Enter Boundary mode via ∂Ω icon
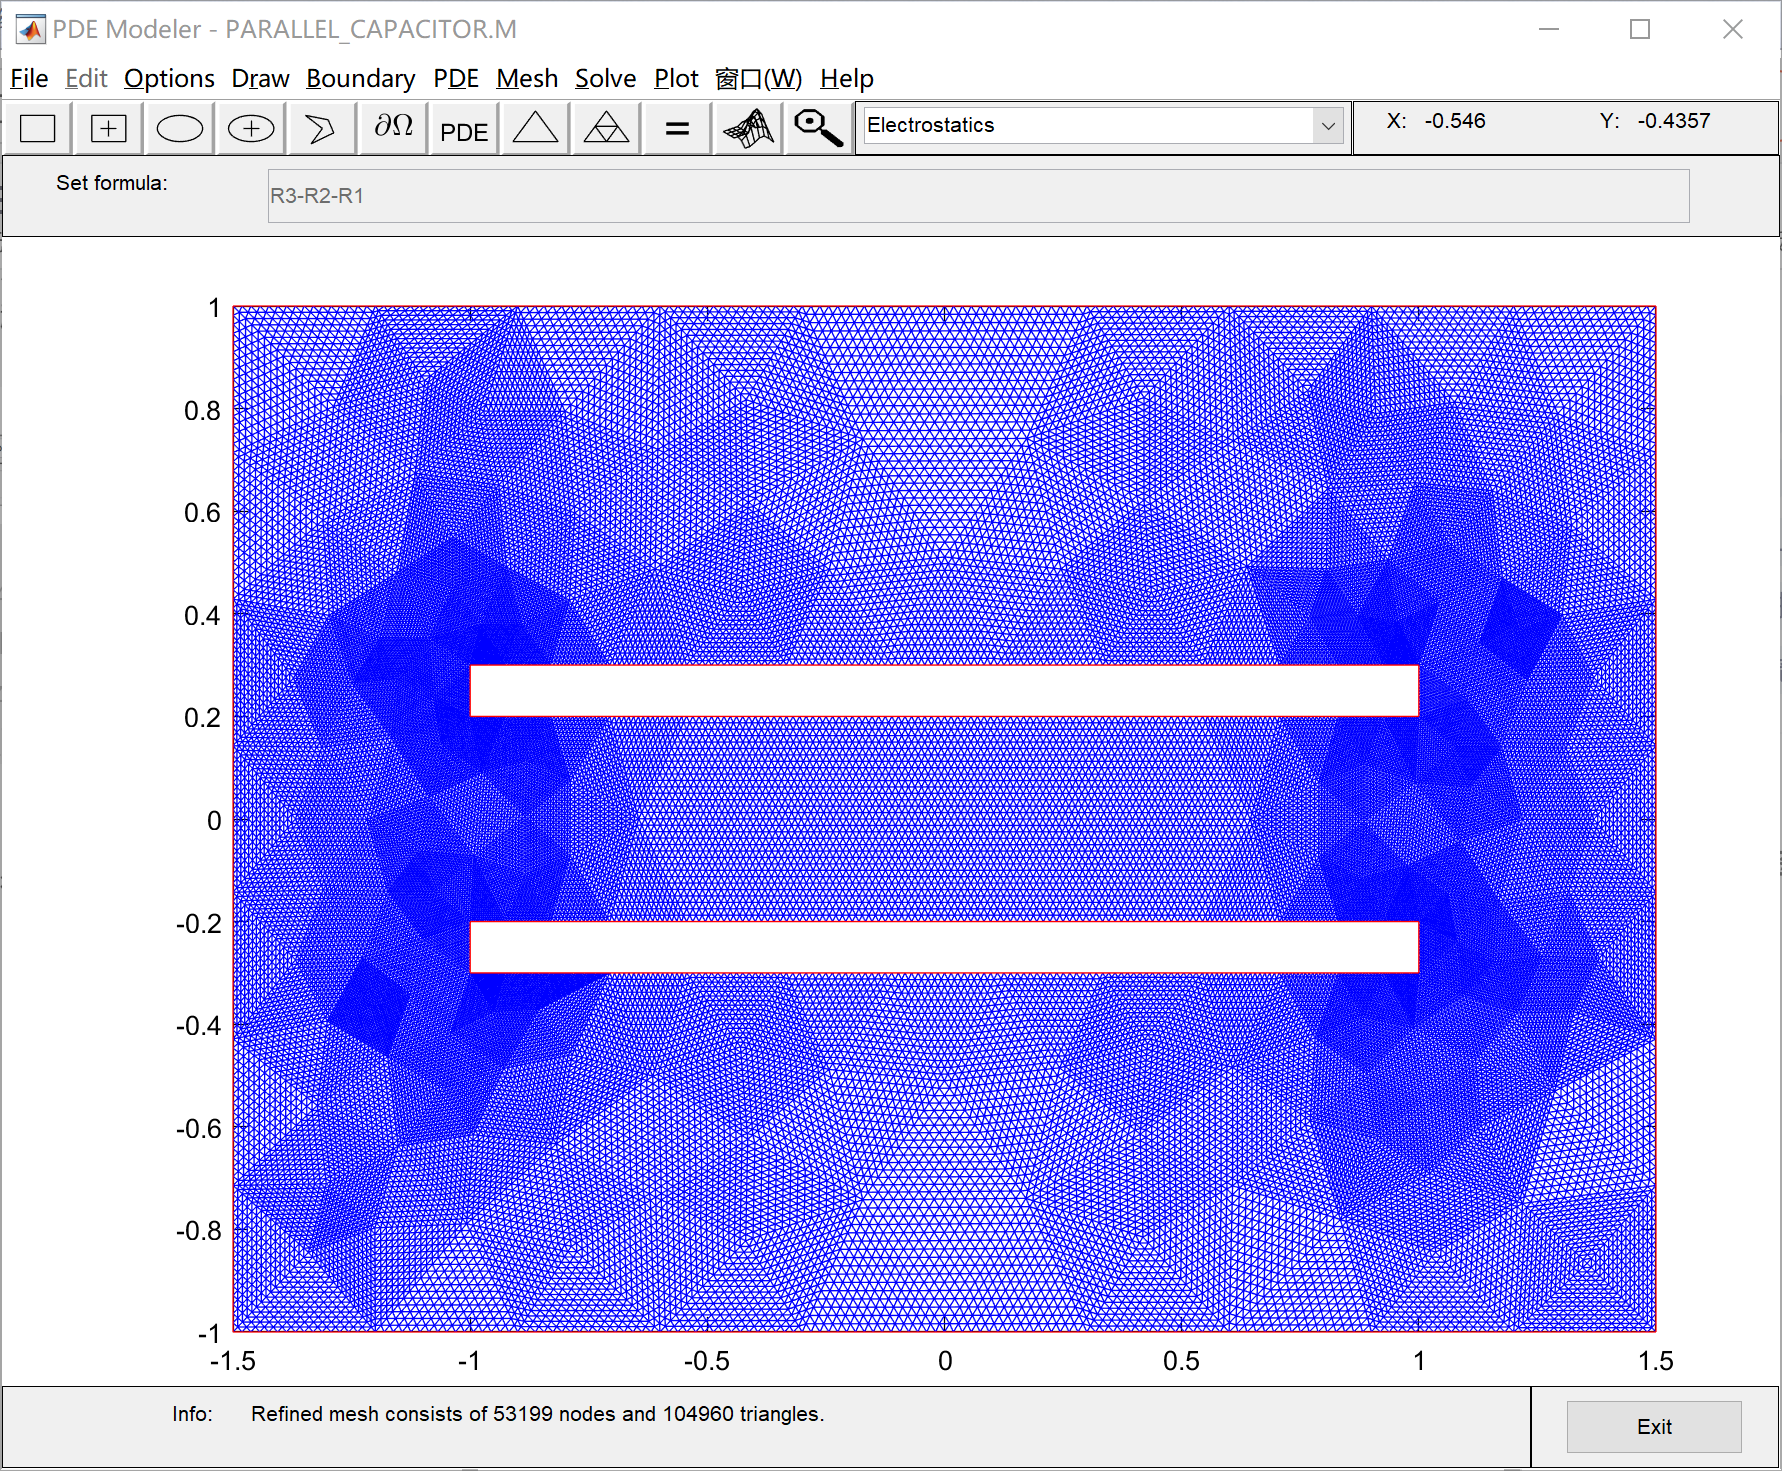Screen dimensions: 1782x1471 [392, 128]
